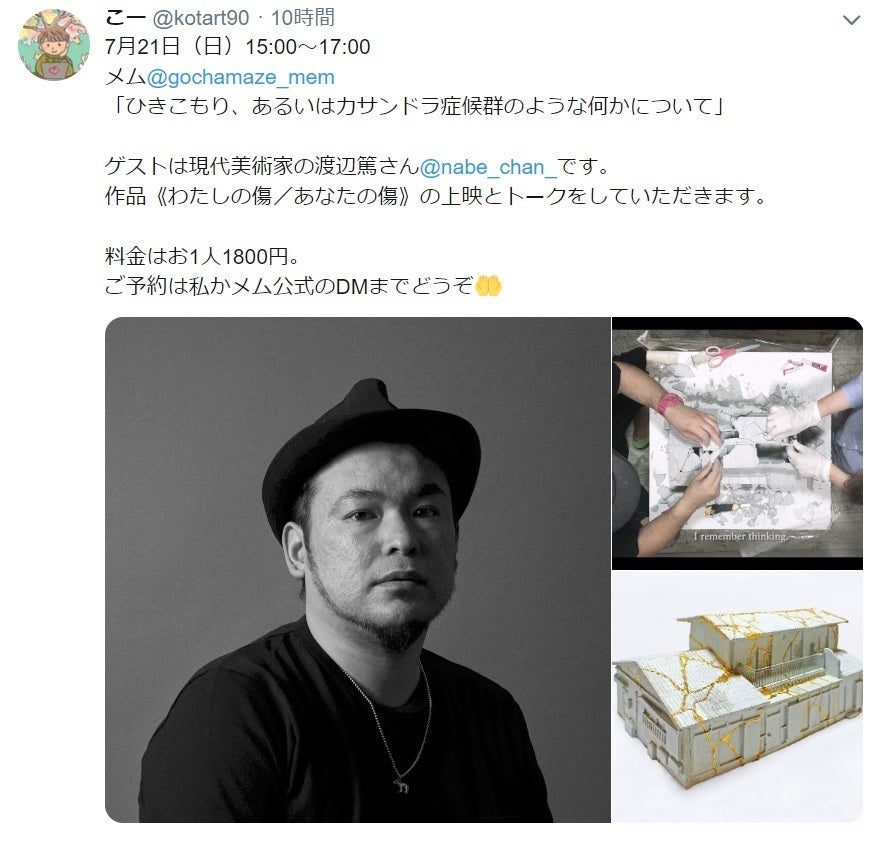
Task: Open the @nabe_chan_ mention link
Action: coord(488,167)
